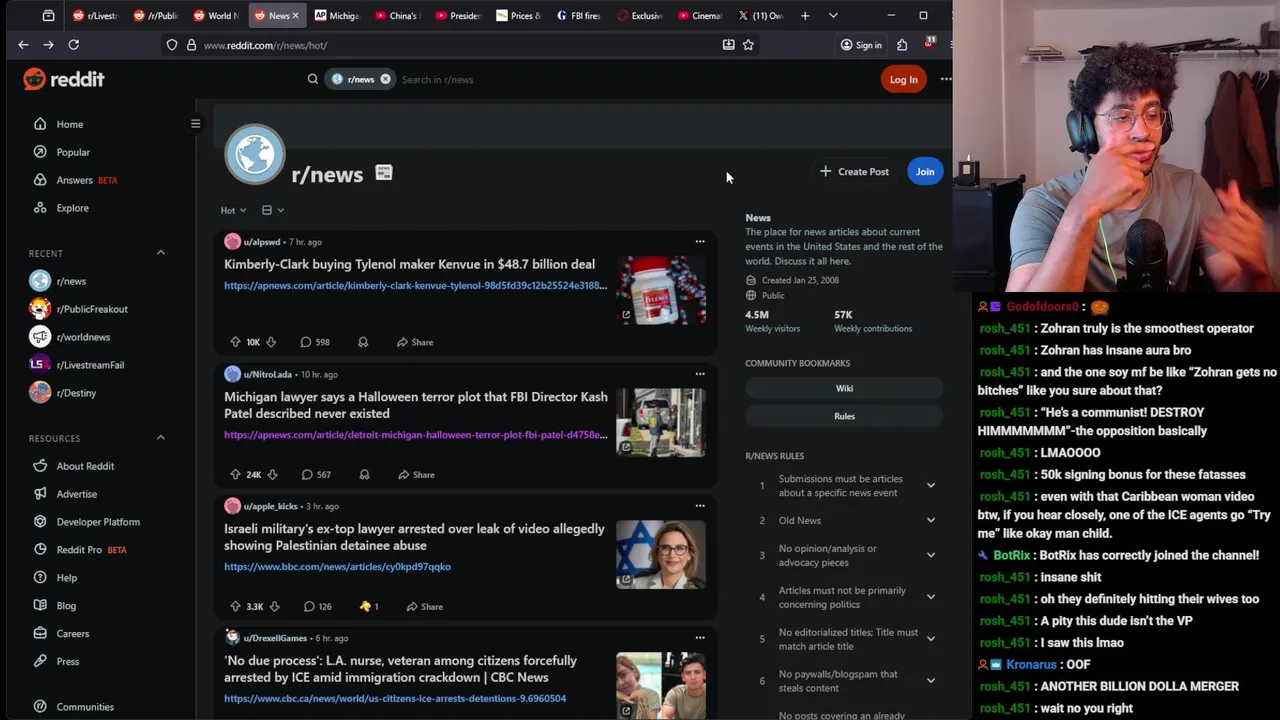Viewport: 1280px width, 720px height.
Task: Collapse the RESOURCES sidebar section
Action: pos(160,438)
